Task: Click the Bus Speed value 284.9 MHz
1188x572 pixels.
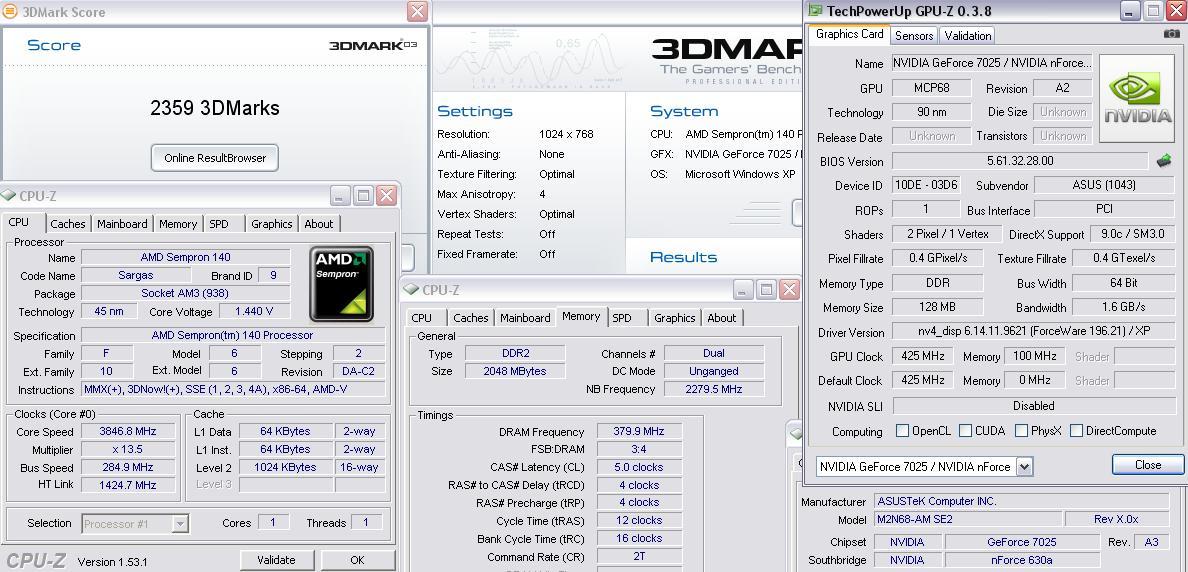Action: point(127,467)
